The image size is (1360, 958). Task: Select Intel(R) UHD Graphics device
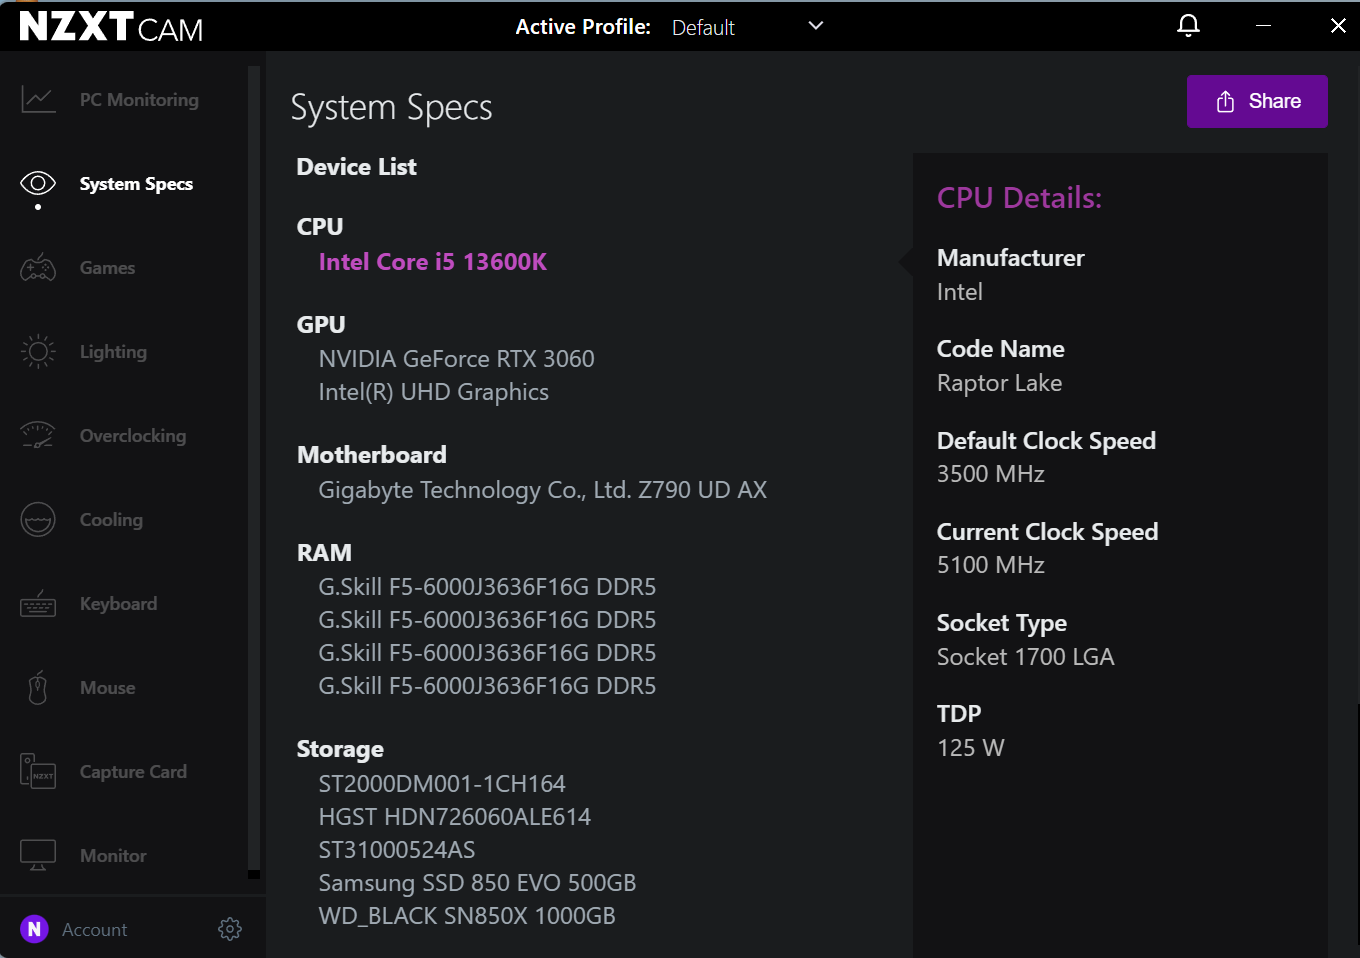[x=433, y=392]
